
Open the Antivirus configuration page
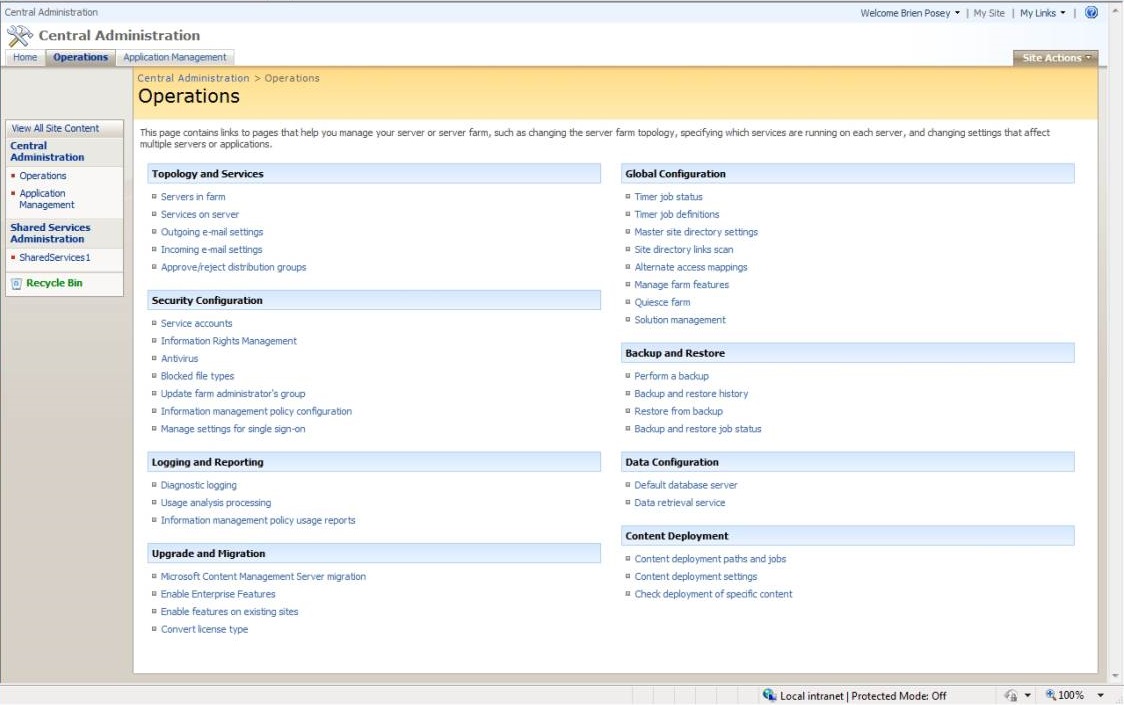pyautogui.click(x=179, y=358)
